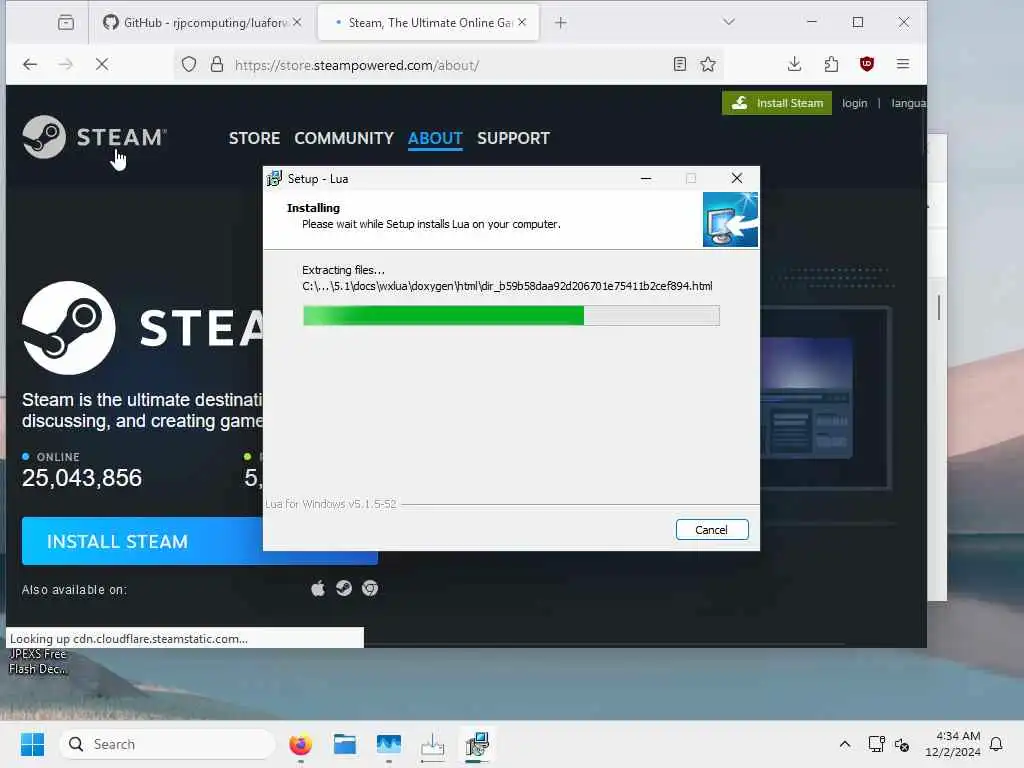Select the JPEXS Free Flash Decompiler desktop shortcut
The image size is (1024, 768).
(37, 661)
